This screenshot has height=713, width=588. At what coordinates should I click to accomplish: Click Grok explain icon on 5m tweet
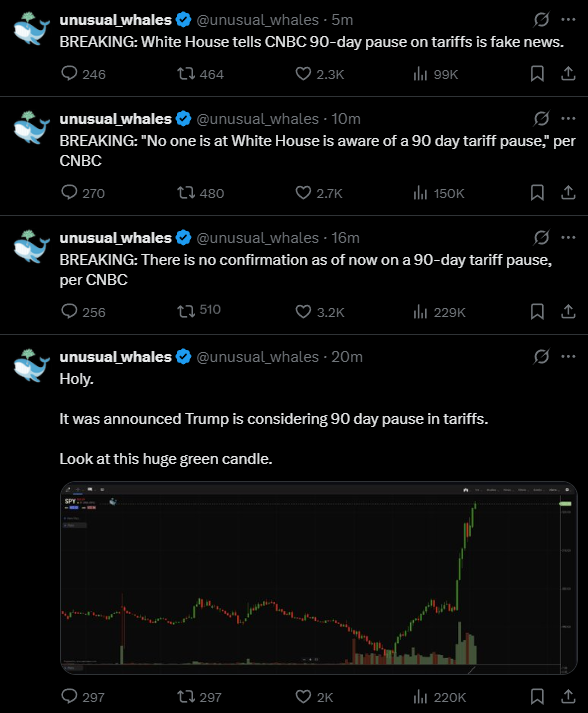point(541,20)
